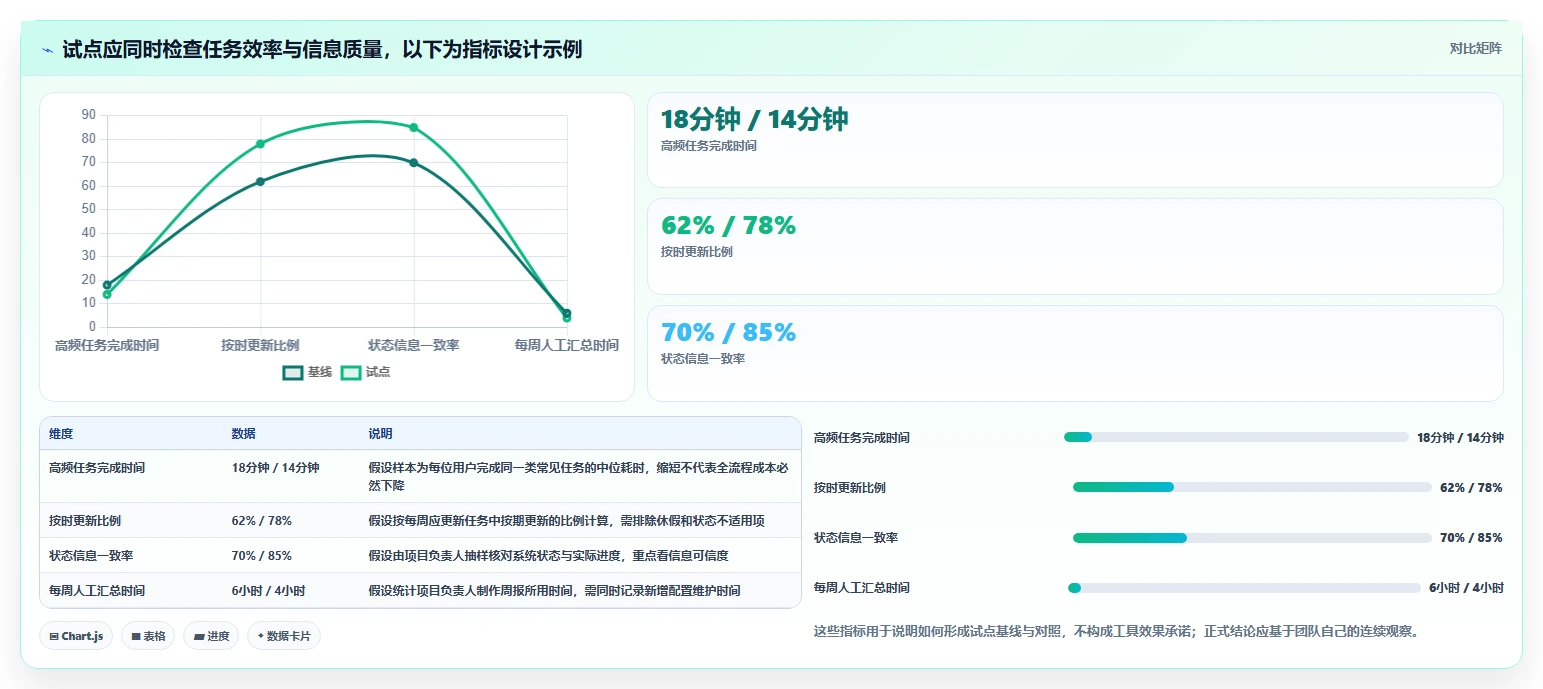Viewport: 1543px width, 689px height.
Task: Click table cell 6小时 / 4小时
Action: tap(268, 590)
